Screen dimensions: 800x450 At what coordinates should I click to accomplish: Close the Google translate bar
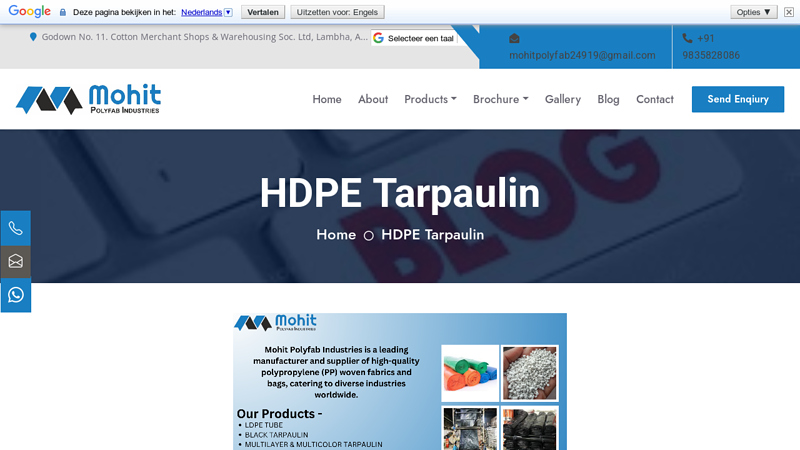pyautogui.click(x=789, y=12)
